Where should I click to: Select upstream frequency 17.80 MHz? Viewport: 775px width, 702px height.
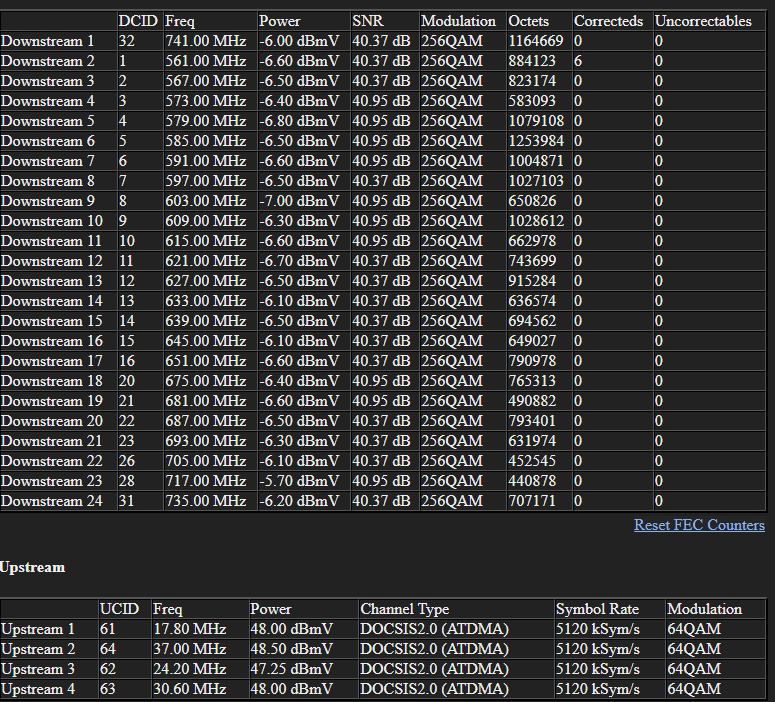point(189,629)
